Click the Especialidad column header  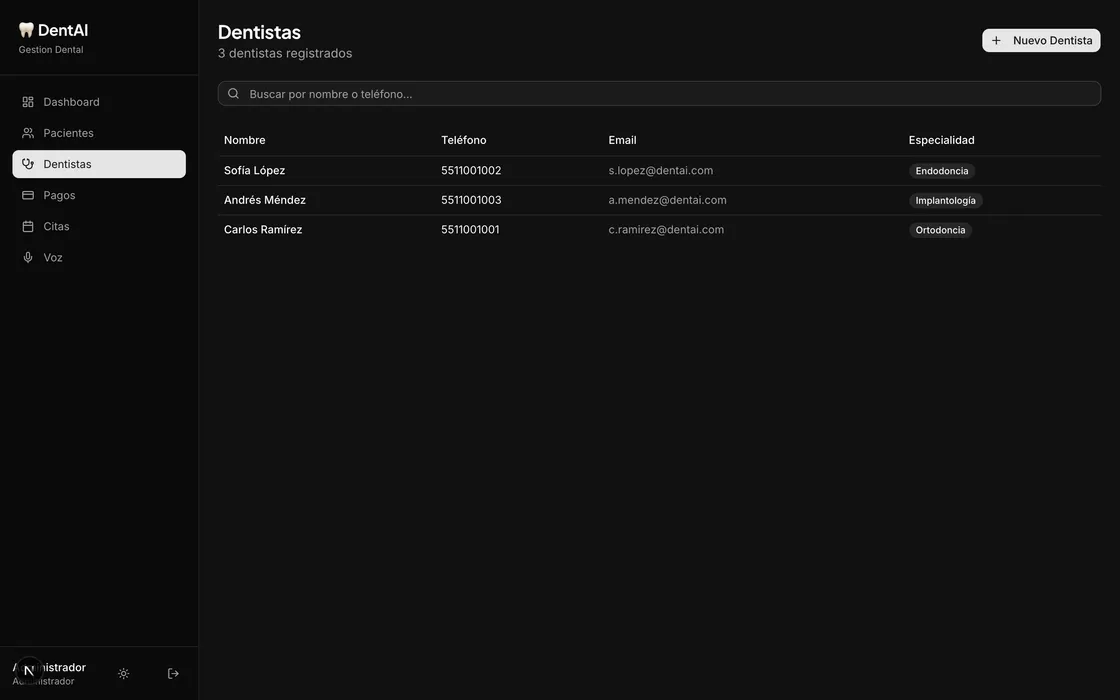tap(941, 140)
